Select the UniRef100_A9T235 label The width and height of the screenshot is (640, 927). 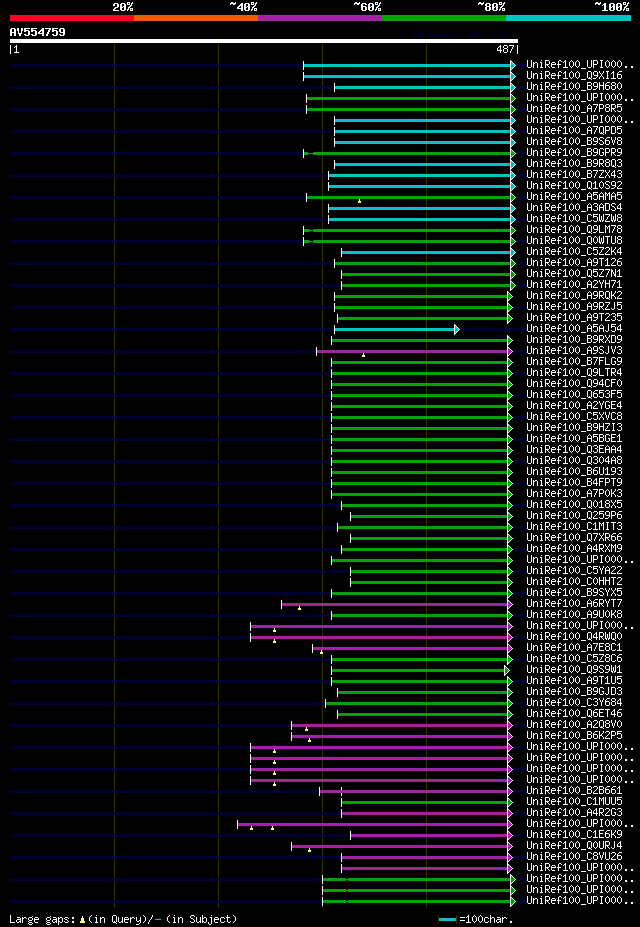coord(574,317)
